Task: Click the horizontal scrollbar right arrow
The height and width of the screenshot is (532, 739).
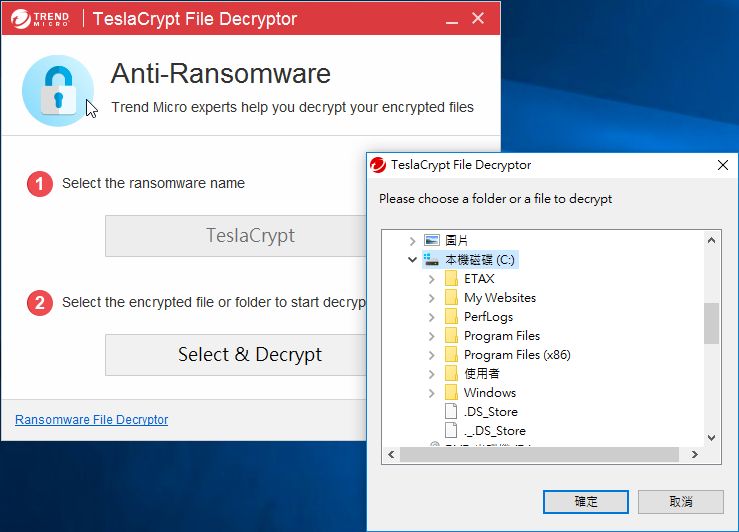Action: 695,454
